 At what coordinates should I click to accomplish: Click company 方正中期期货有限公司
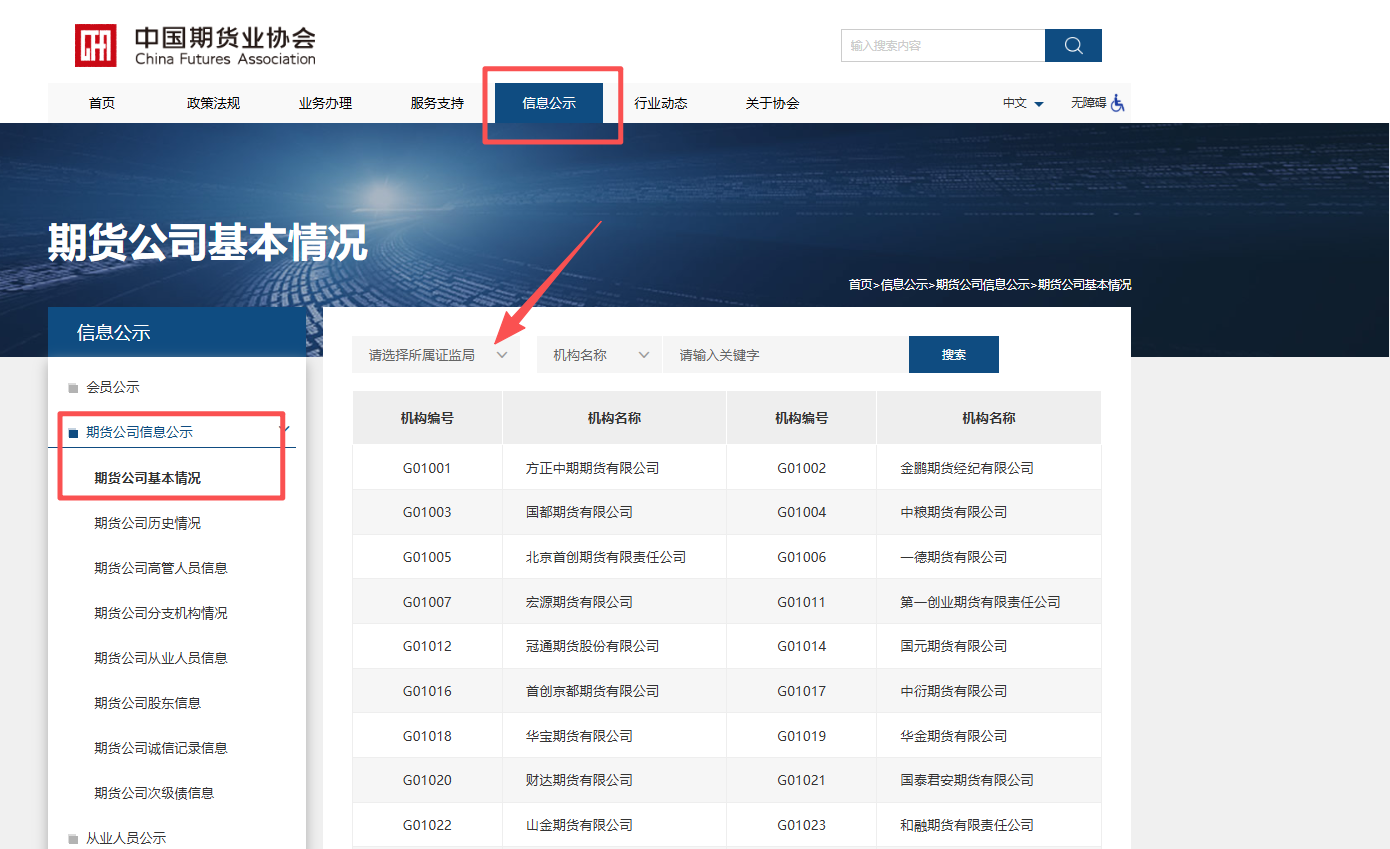tap(593, 468)
